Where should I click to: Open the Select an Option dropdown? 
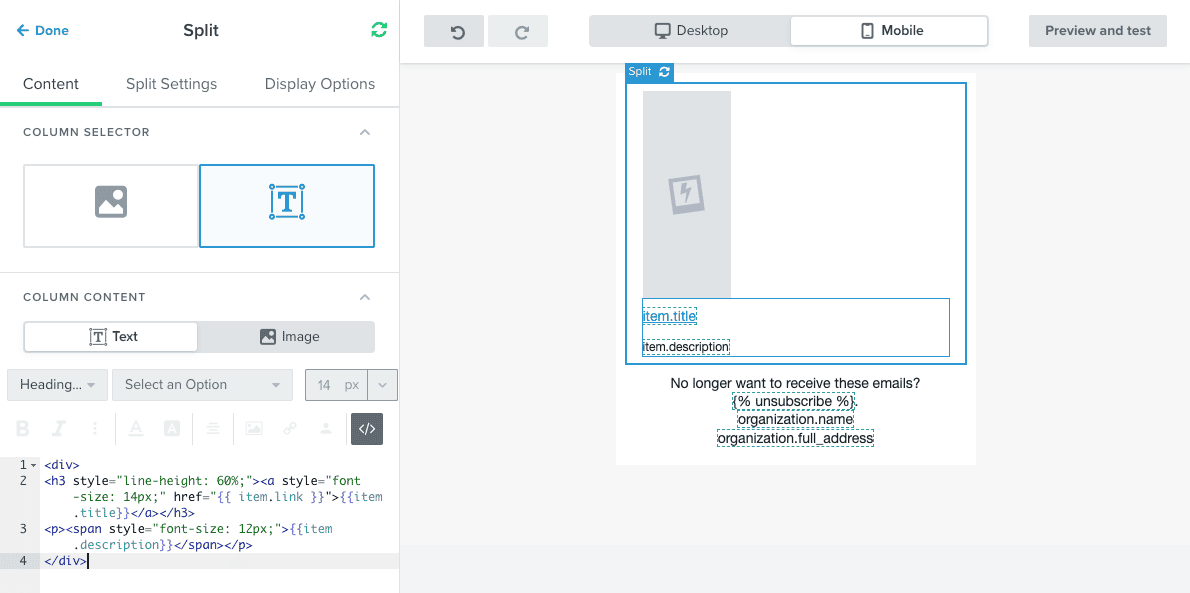[x=202, y=385]
